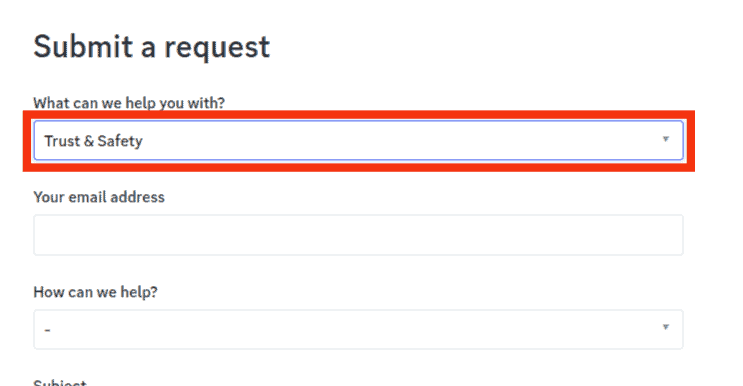The image size is (743, 386).
Task: Focus the 'Your email address' input field
Action: coord(358,235)
